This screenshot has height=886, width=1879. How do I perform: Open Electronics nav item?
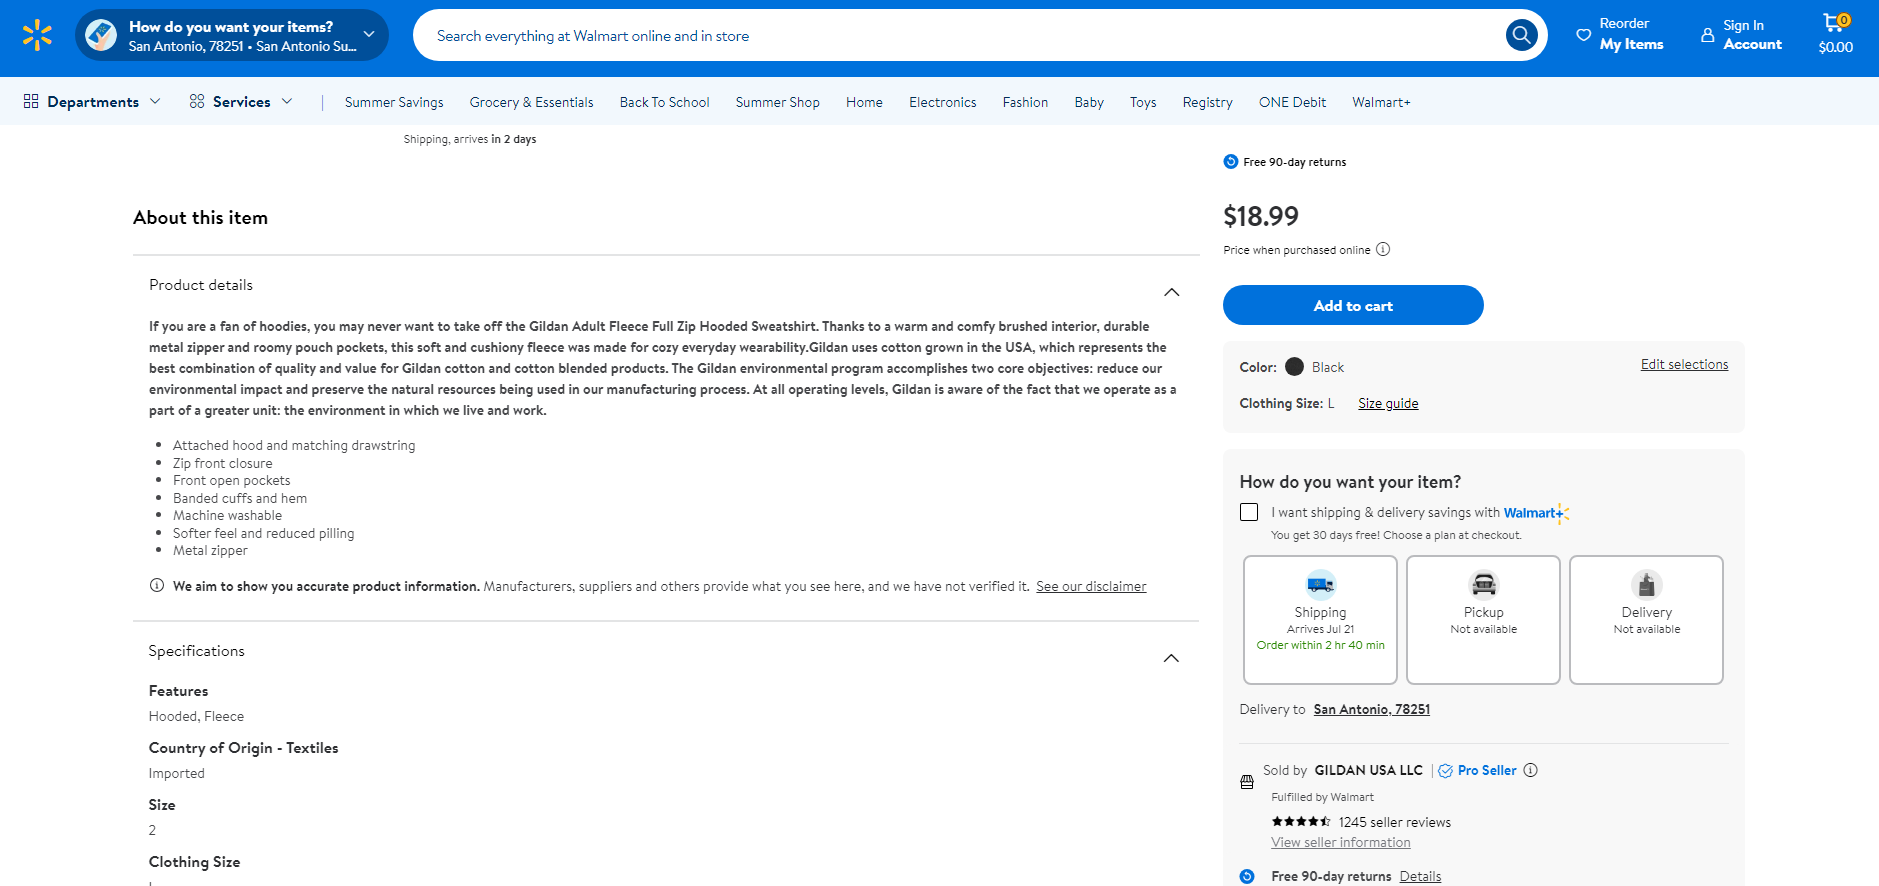(942, 102)
